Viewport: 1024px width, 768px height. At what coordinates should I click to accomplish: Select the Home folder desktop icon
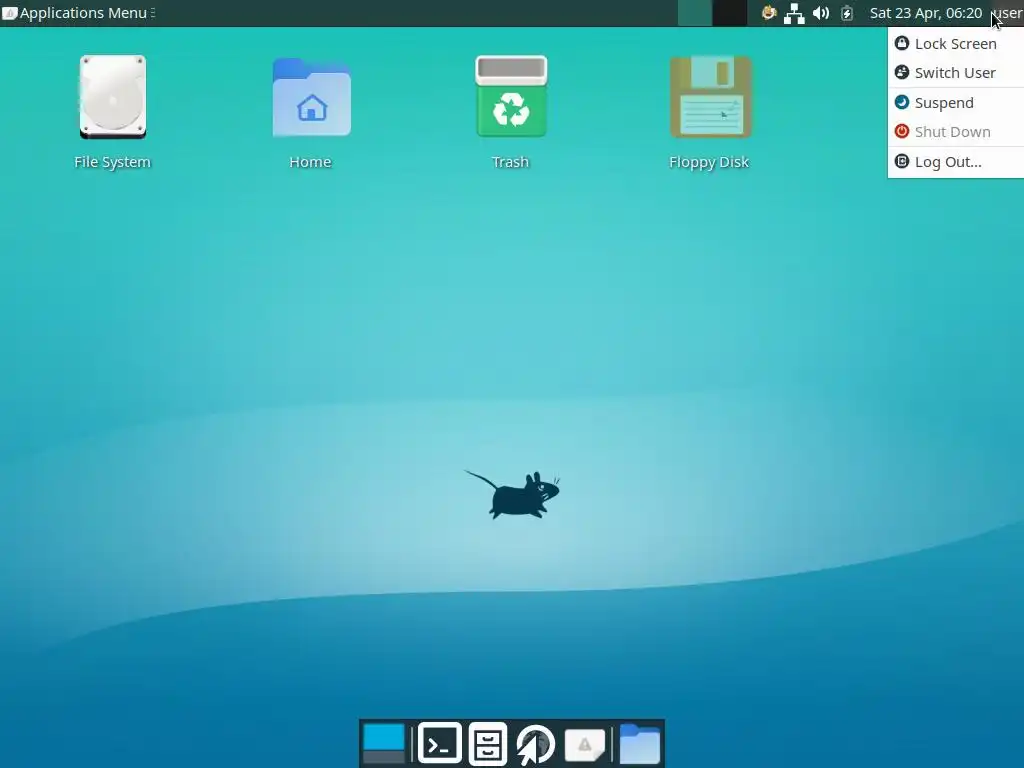pos(312,97)
